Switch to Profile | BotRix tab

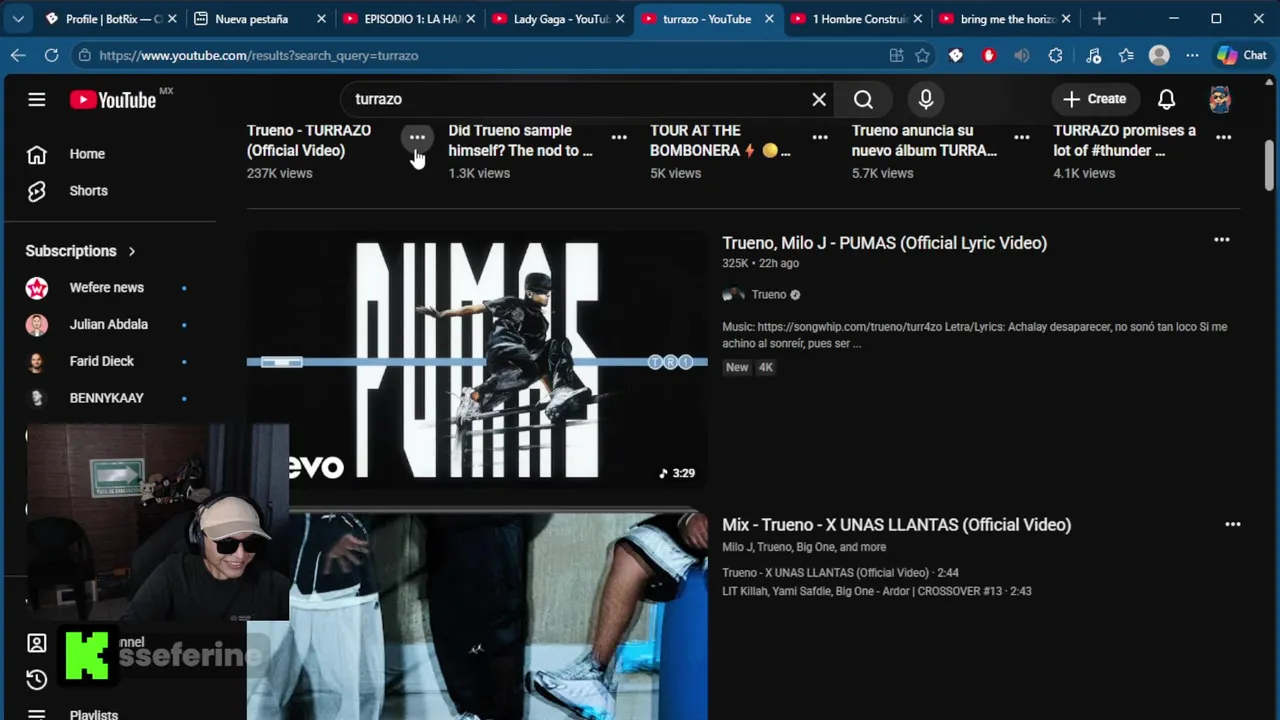tap(111, 18)
